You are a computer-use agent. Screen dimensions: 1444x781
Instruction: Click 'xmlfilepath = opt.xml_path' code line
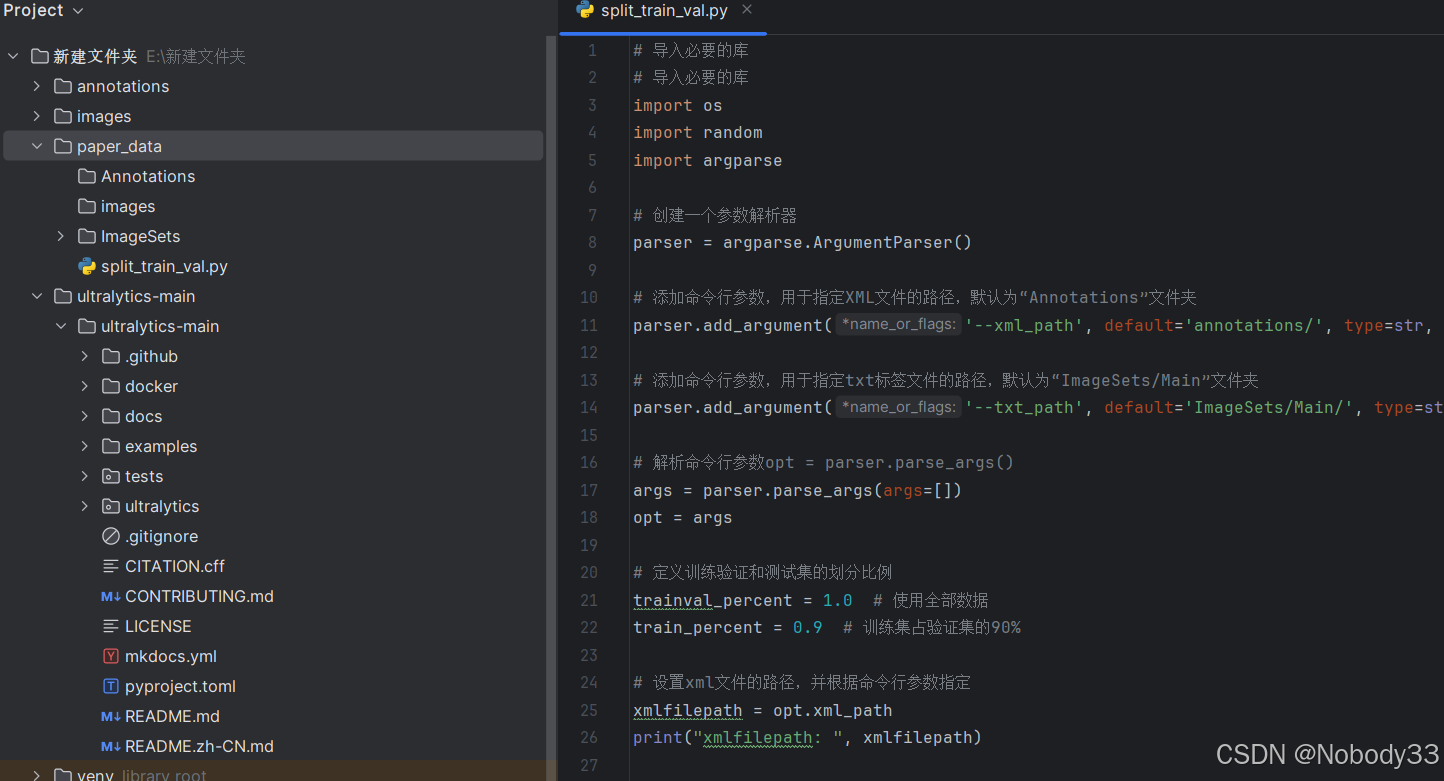click(763, 710)
